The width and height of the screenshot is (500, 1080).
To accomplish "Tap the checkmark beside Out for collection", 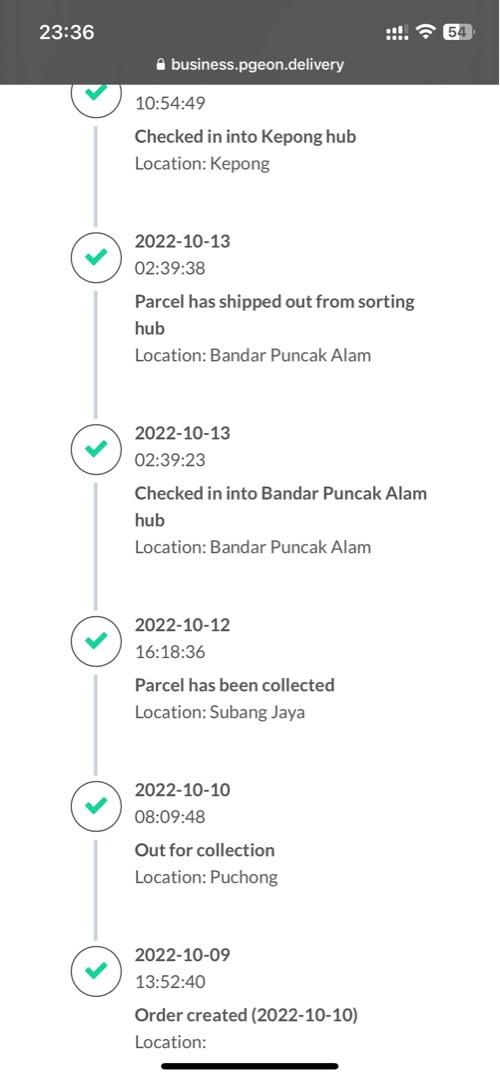I will [97, 805].
